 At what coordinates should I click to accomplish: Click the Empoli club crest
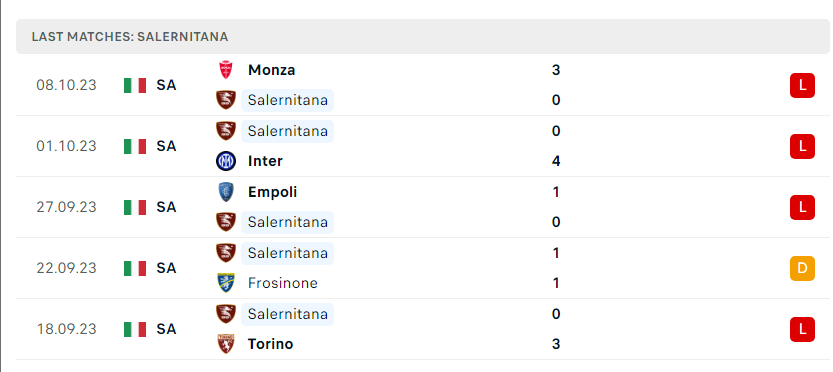[226, 192]
